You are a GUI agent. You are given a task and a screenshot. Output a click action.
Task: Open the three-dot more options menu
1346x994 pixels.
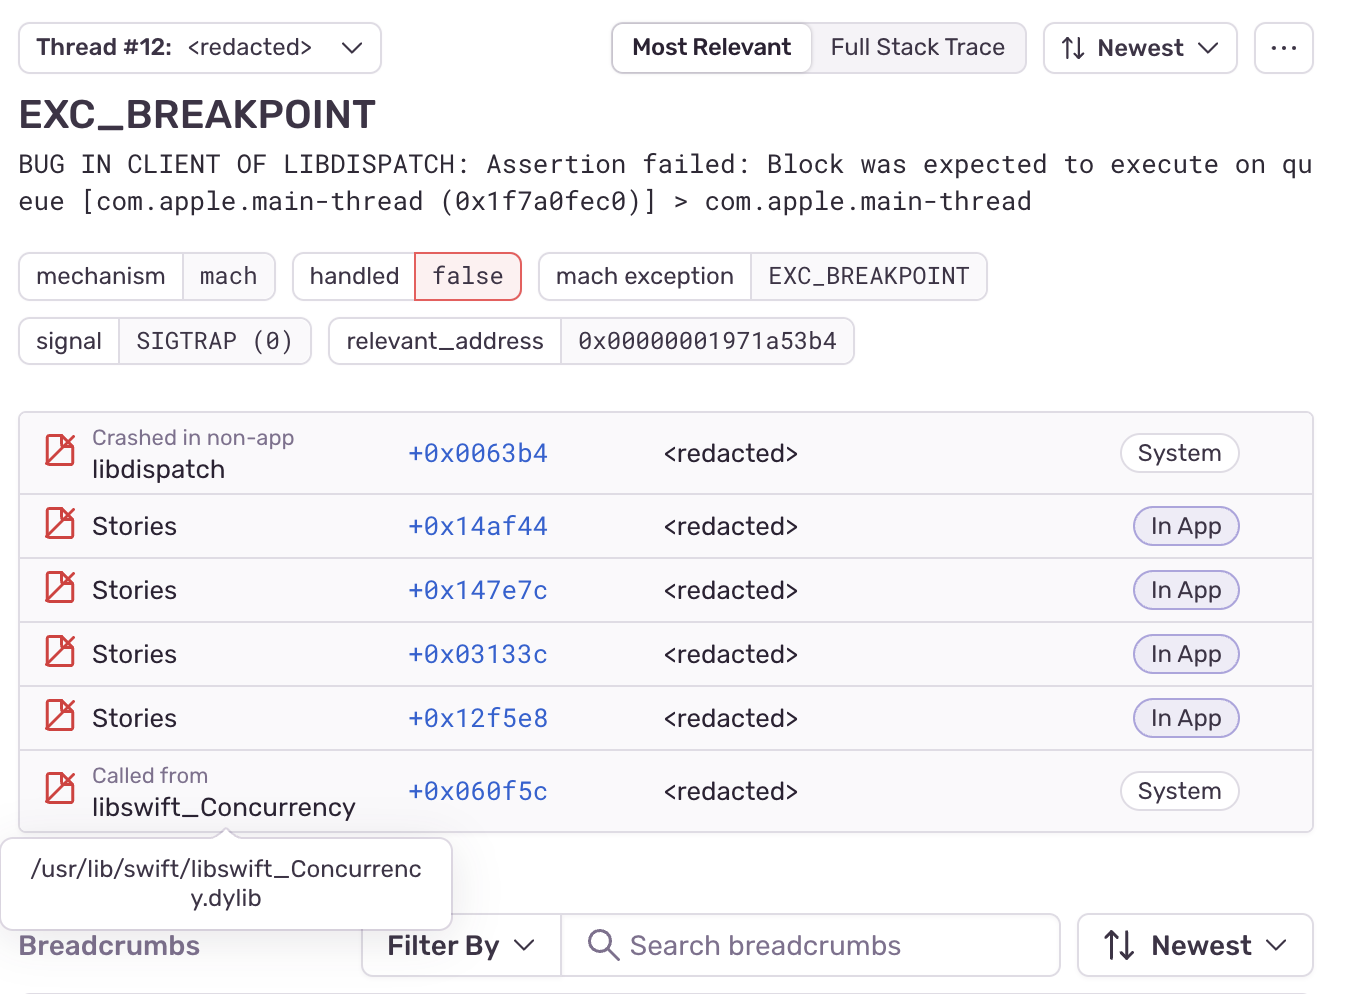coord(1283,48)
